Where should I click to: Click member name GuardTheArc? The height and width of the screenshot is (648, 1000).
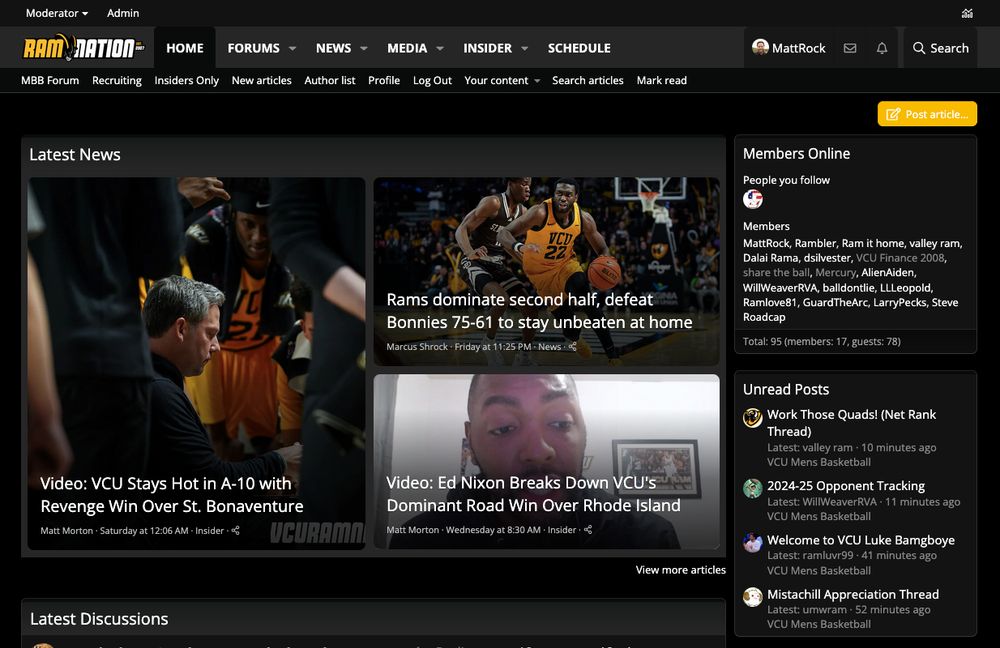point(835,302)
